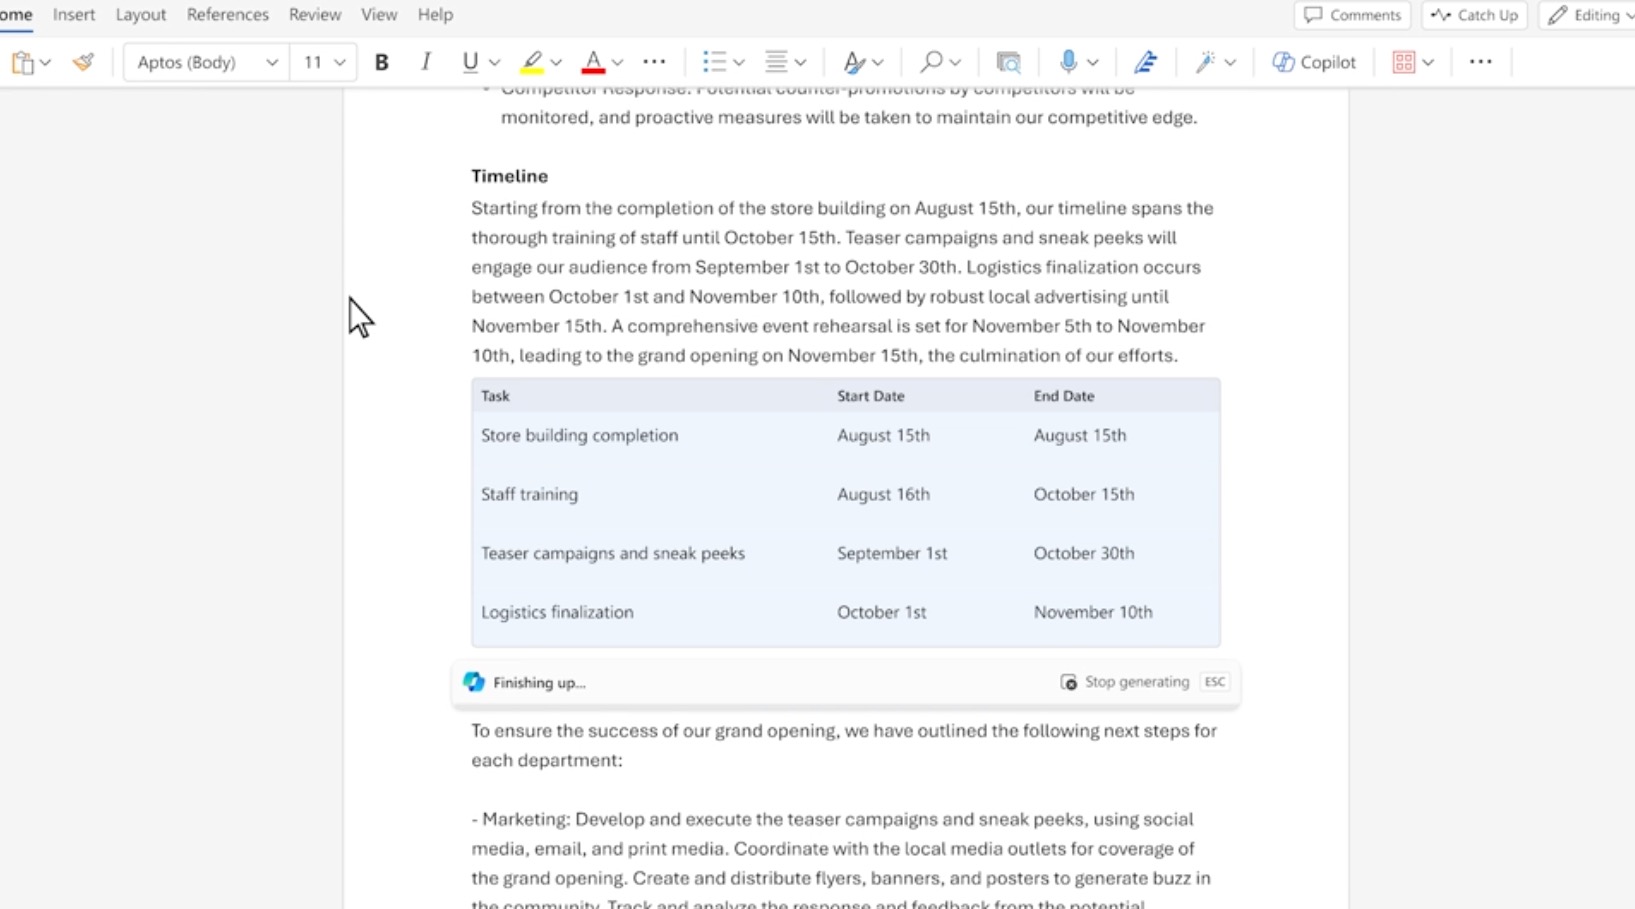1635x909 pixels.
Task: Select the Store building completion cell
Action: pos(580,435)
